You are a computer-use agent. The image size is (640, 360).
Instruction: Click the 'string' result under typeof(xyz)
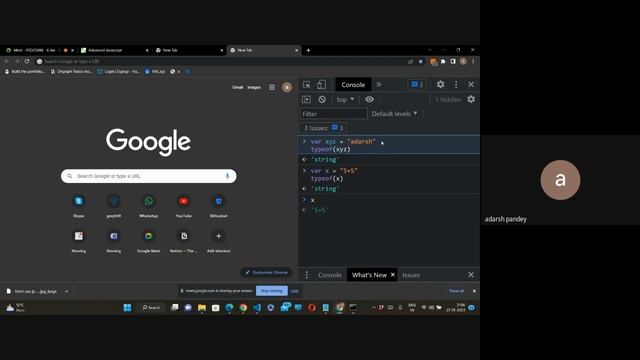click(x=325, y=160)
